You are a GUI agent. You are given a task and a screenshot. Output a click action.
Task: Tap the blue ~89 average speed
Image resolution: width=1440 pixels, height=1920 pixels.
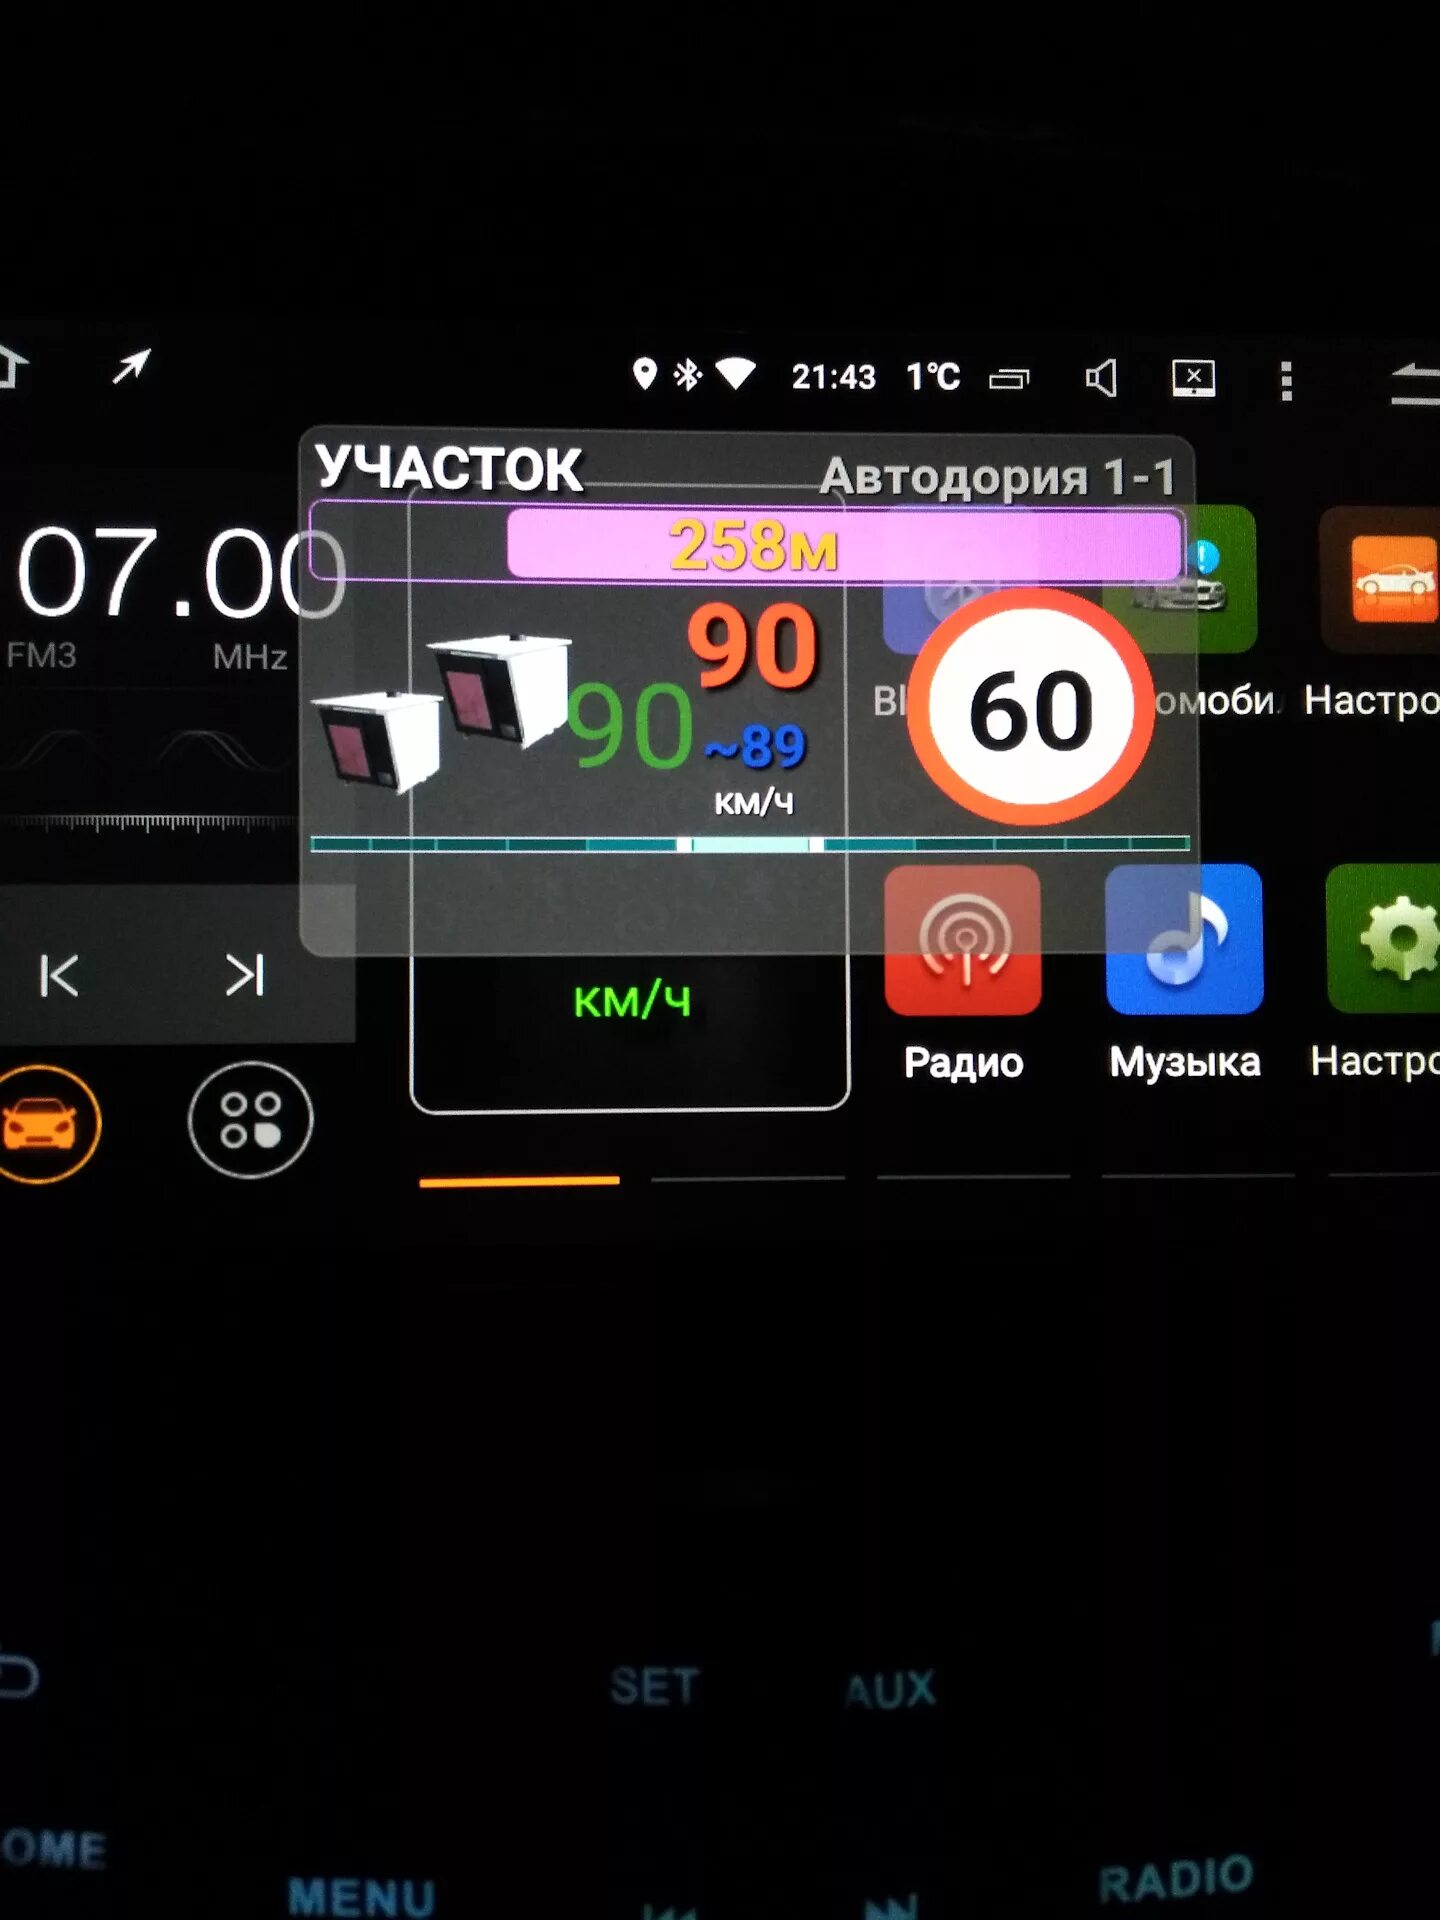[755, 746]
